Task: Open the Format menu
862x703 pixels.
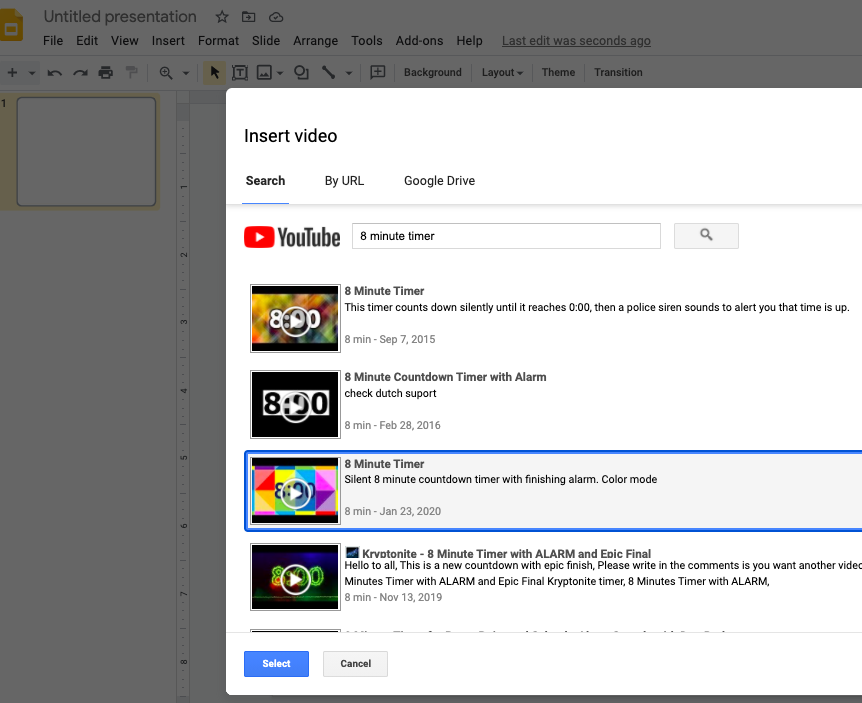Action: pos(218,41)
